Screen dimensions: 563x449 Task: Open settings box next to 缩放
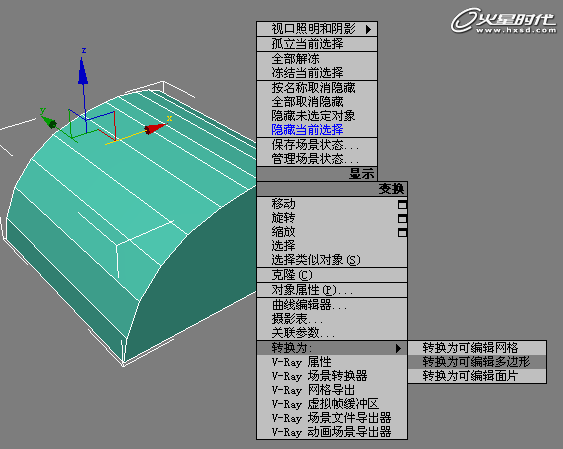(x=402, y=233)
